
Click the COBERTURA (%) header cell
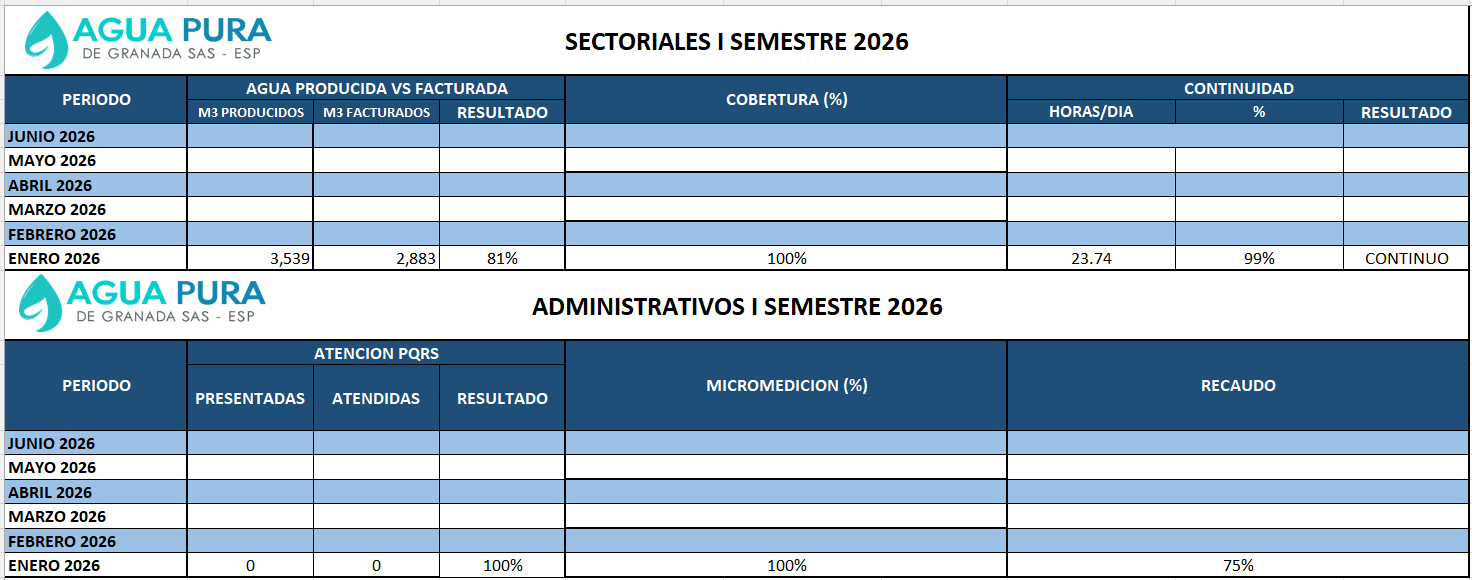[x=786, y=100]
